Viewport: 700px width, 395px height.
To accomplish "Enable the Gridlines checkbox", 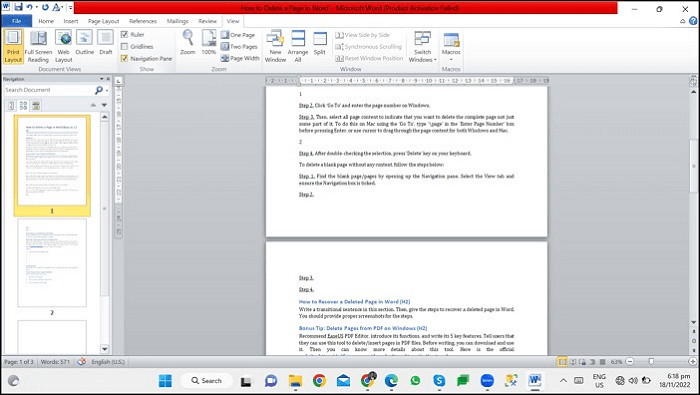I will click(125, 46).
